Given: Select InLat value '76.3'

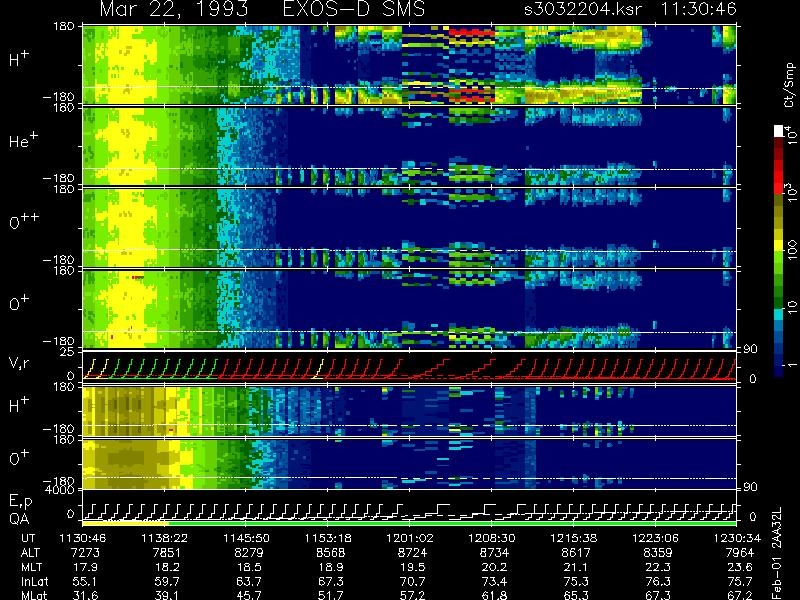Looking at the screenshot, I should pyautogui.click(x=658, y=581).
